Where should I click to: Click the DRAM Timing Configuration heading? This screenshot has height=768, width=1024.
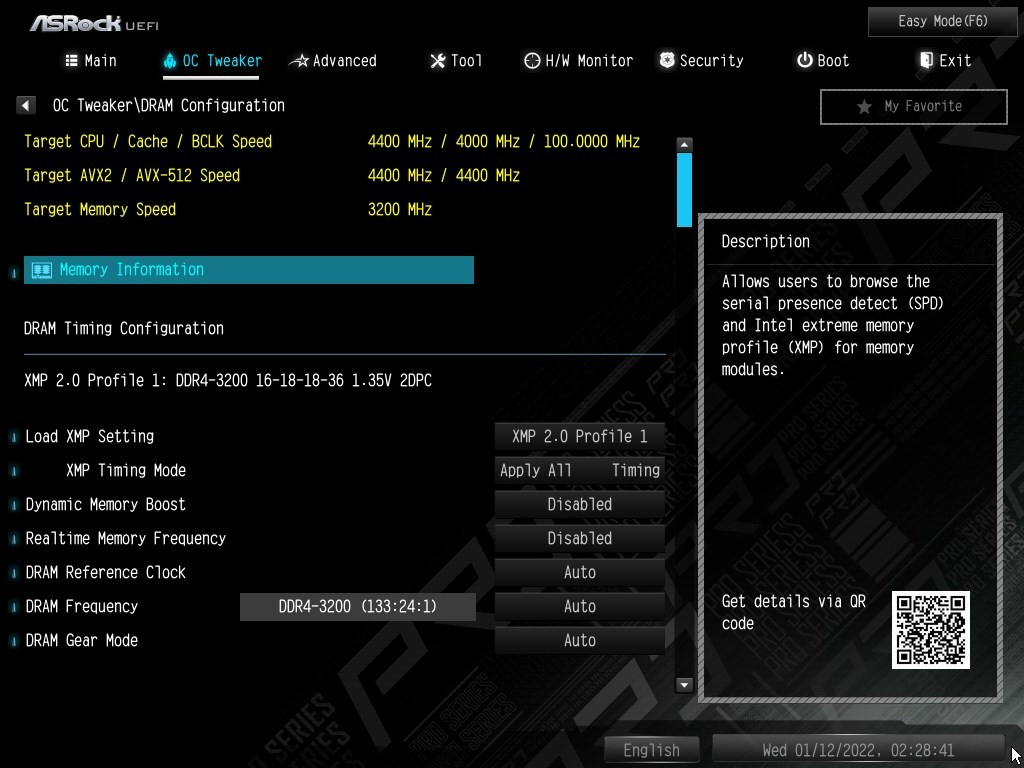pos(123,328)
